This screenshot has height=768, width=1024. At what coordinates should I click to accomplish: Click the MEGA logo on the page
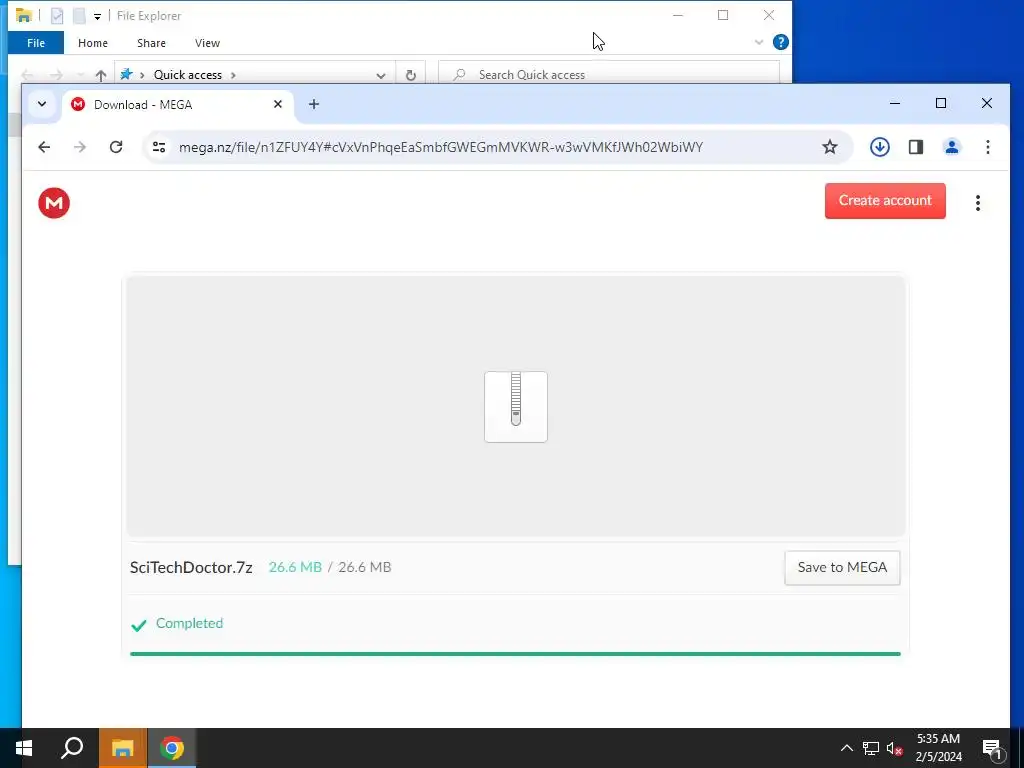point(54,203)
